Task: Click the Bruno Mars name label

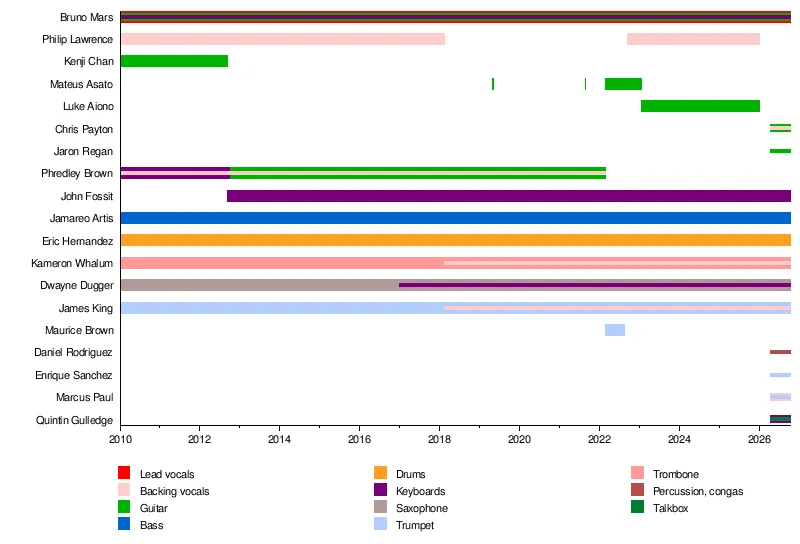Action: 87,17
